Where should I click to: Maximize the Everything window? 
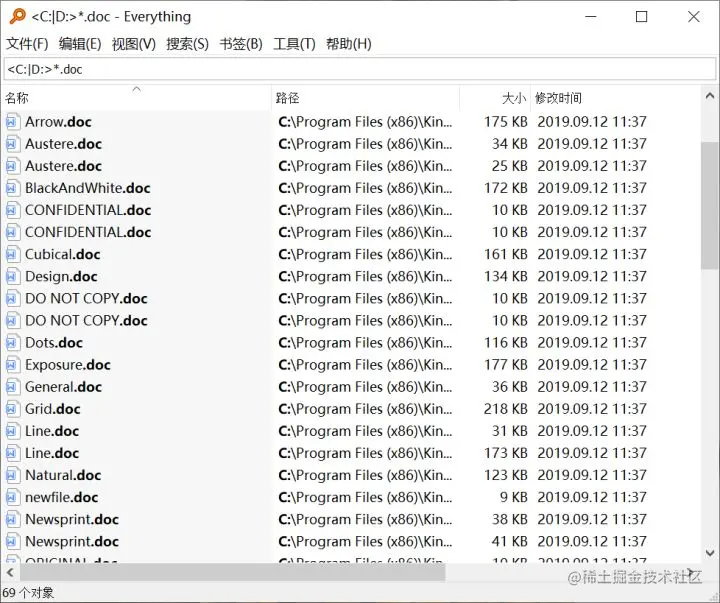coord(641,17)
